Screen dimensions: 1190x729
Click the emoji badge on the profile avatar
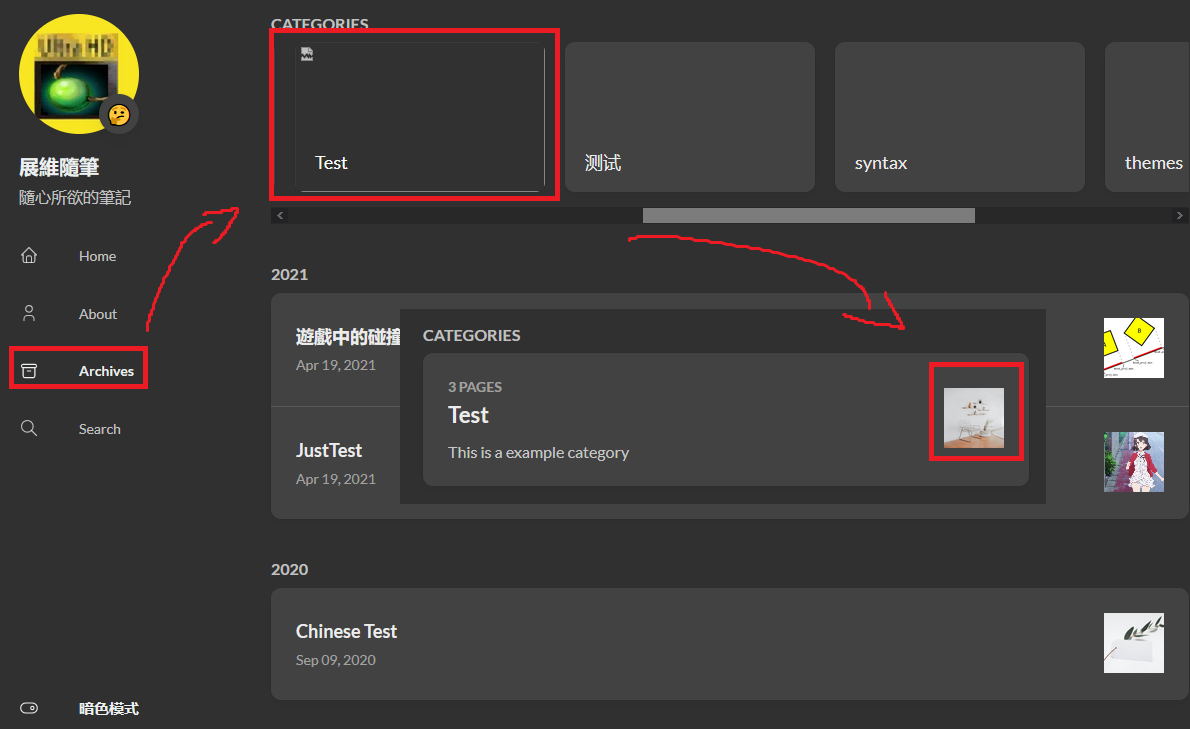pos(119,113)
